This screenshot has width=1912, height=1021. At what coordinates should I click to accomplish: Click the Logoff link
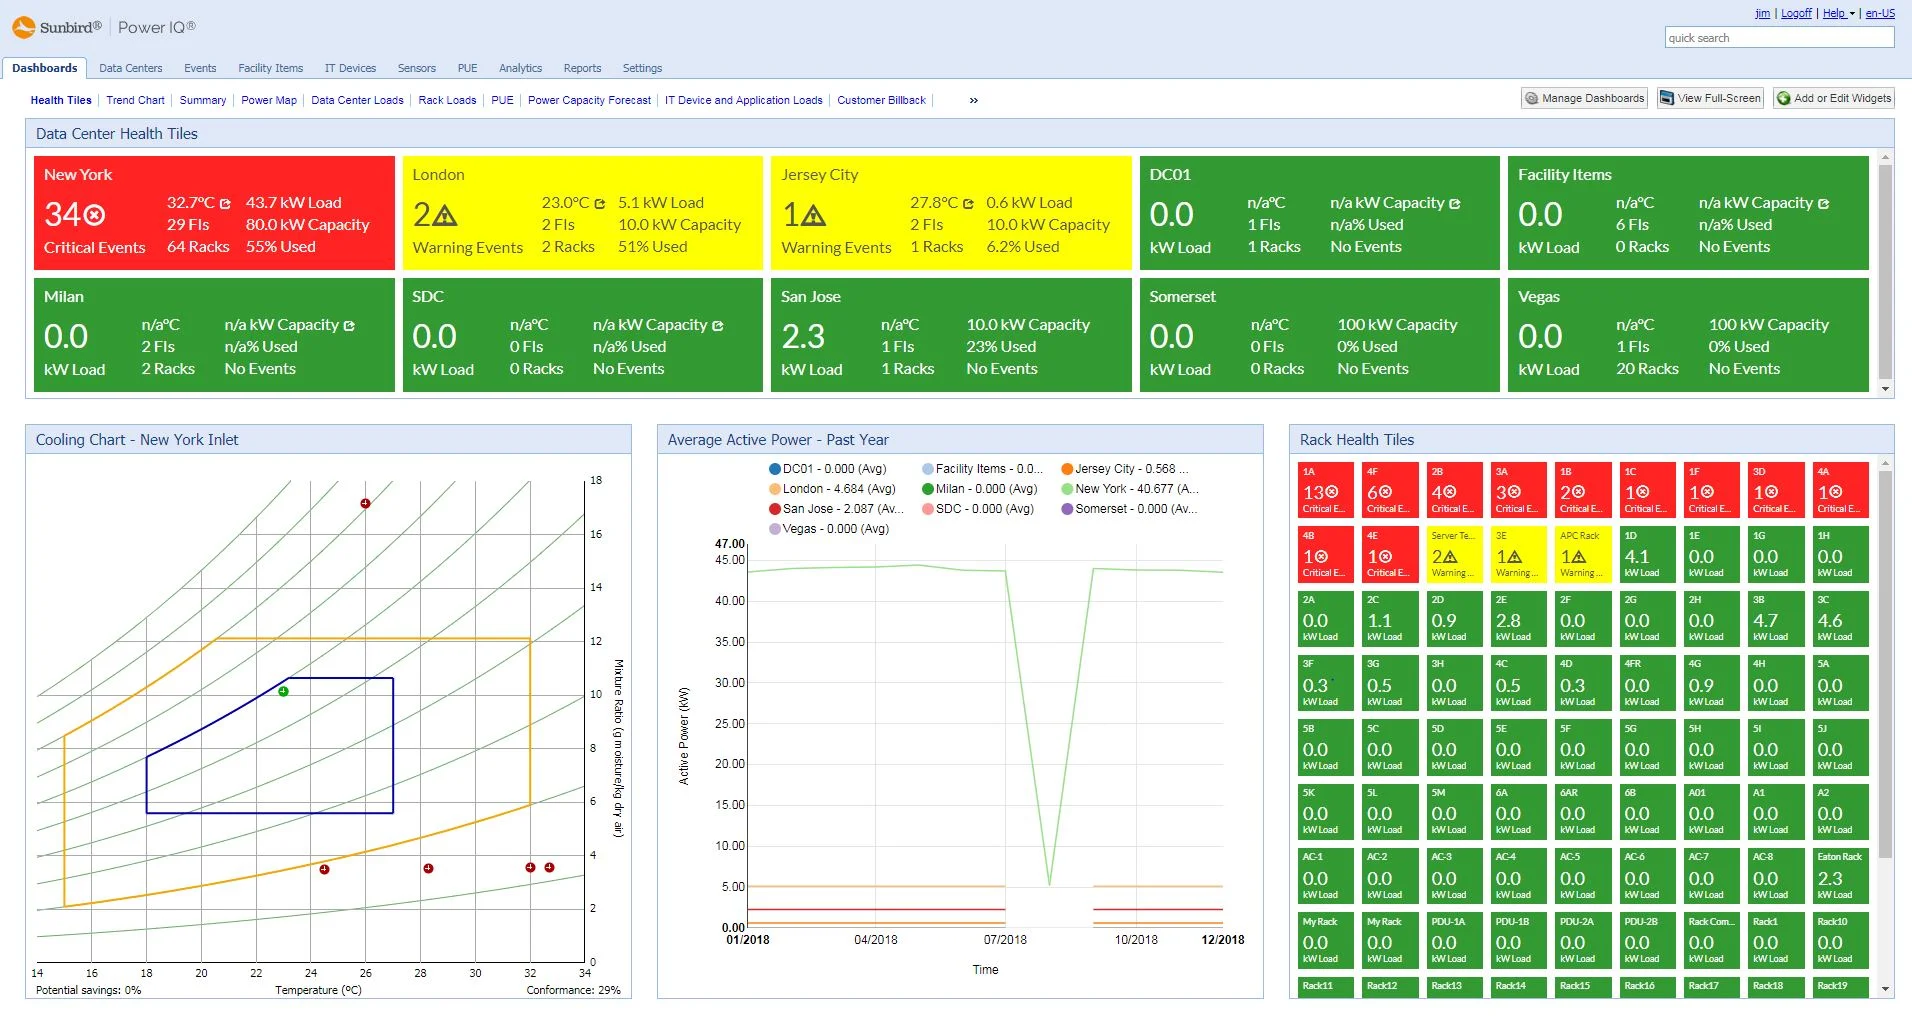1796,13
